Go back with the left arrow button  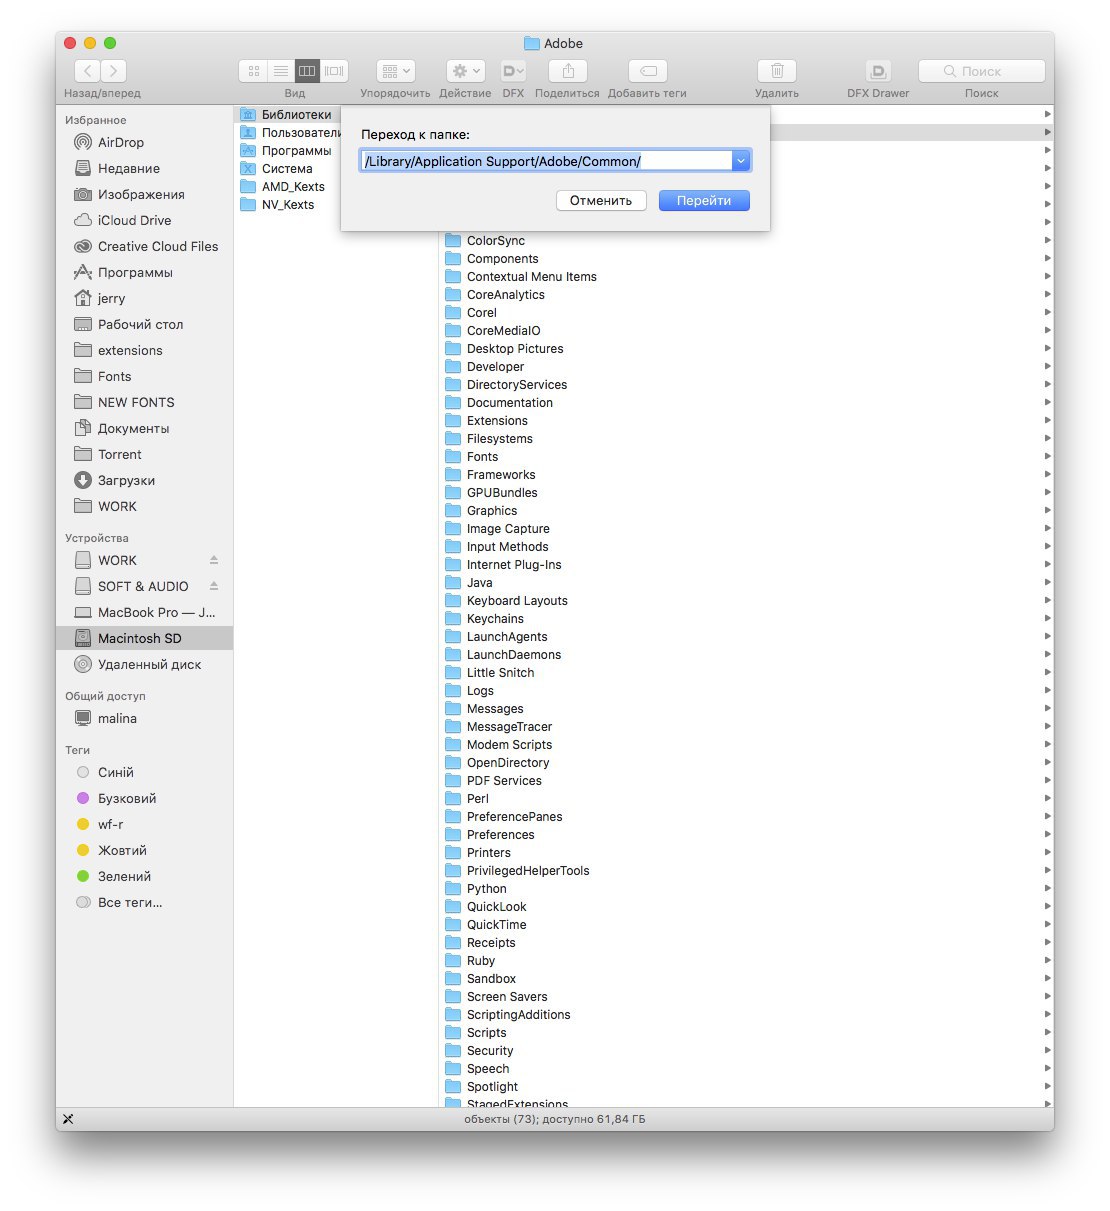click(88, 71)
